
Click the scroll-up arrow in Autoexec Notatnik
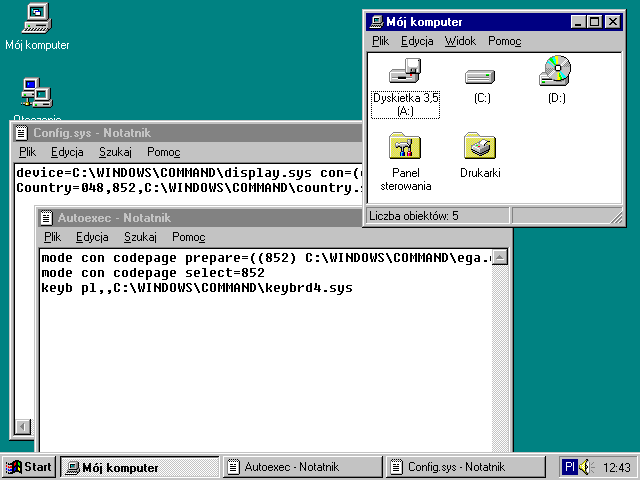500,258
